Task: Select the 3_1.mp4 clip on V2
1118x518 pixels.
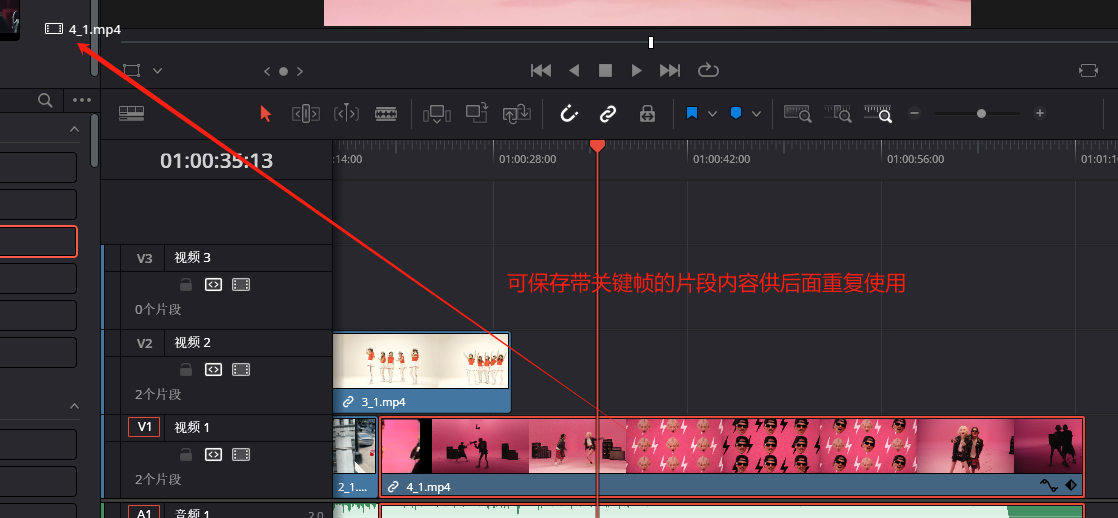Action: coord(421,372)
